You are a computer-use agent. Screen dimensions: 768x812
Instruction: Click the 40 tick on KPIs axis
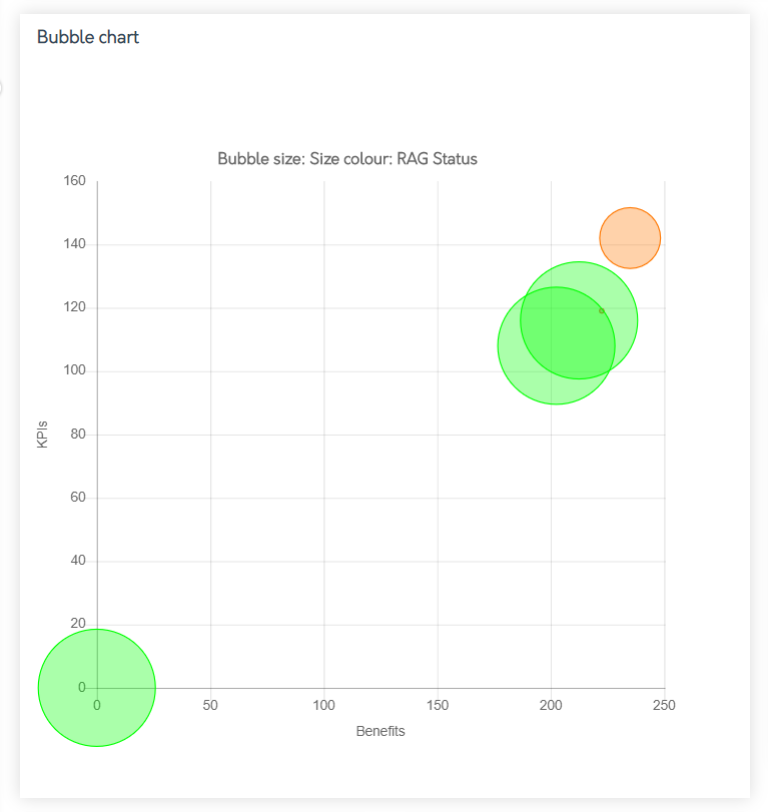78,560
